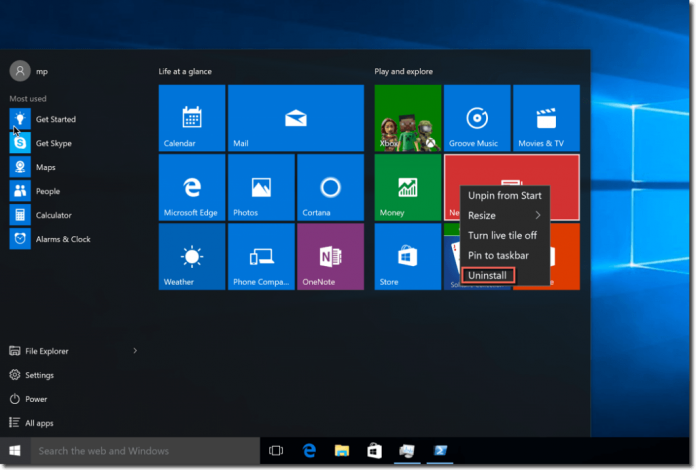Open the Store from the taskbar
The image size is (696, 470).
coord(375,451)
